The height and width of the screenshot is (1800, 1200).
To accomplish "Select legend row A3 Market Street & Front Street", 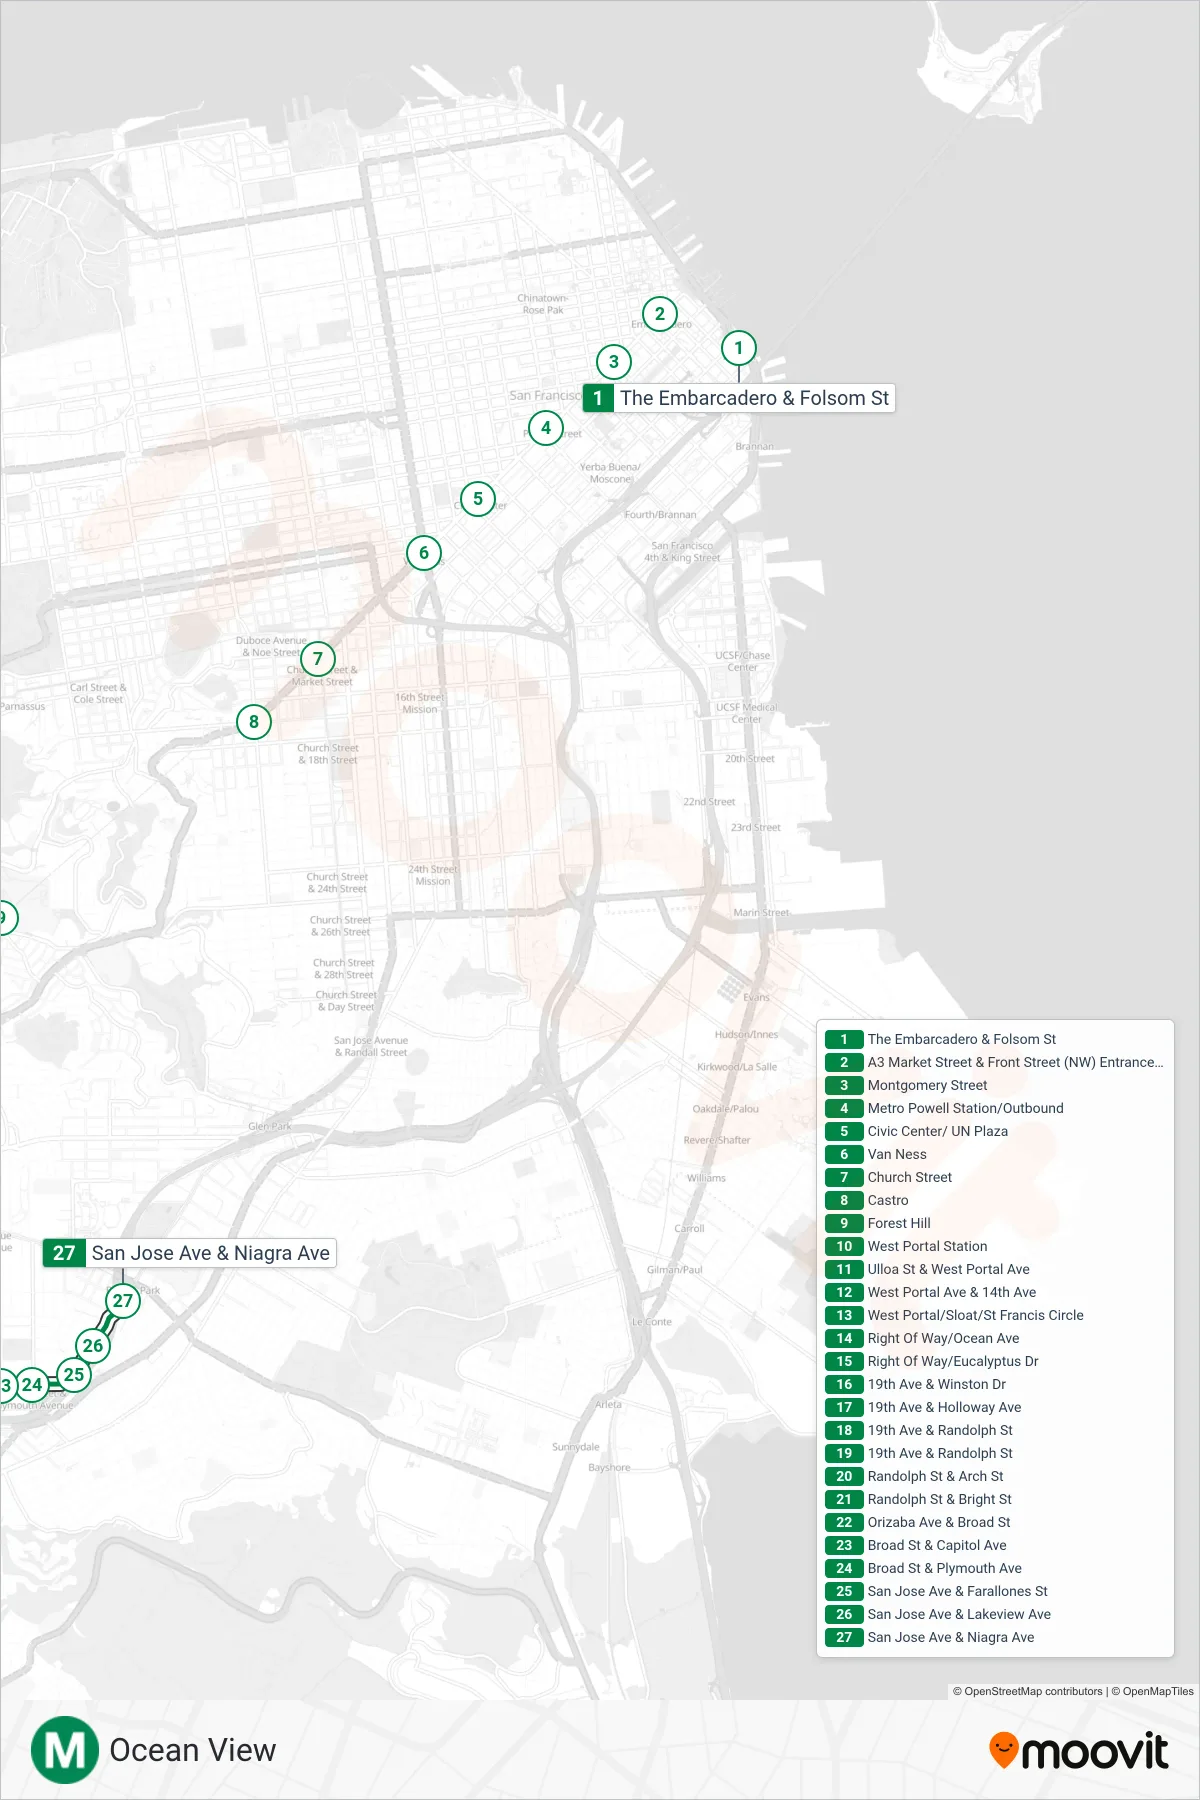I will (x=995, y=1062).
